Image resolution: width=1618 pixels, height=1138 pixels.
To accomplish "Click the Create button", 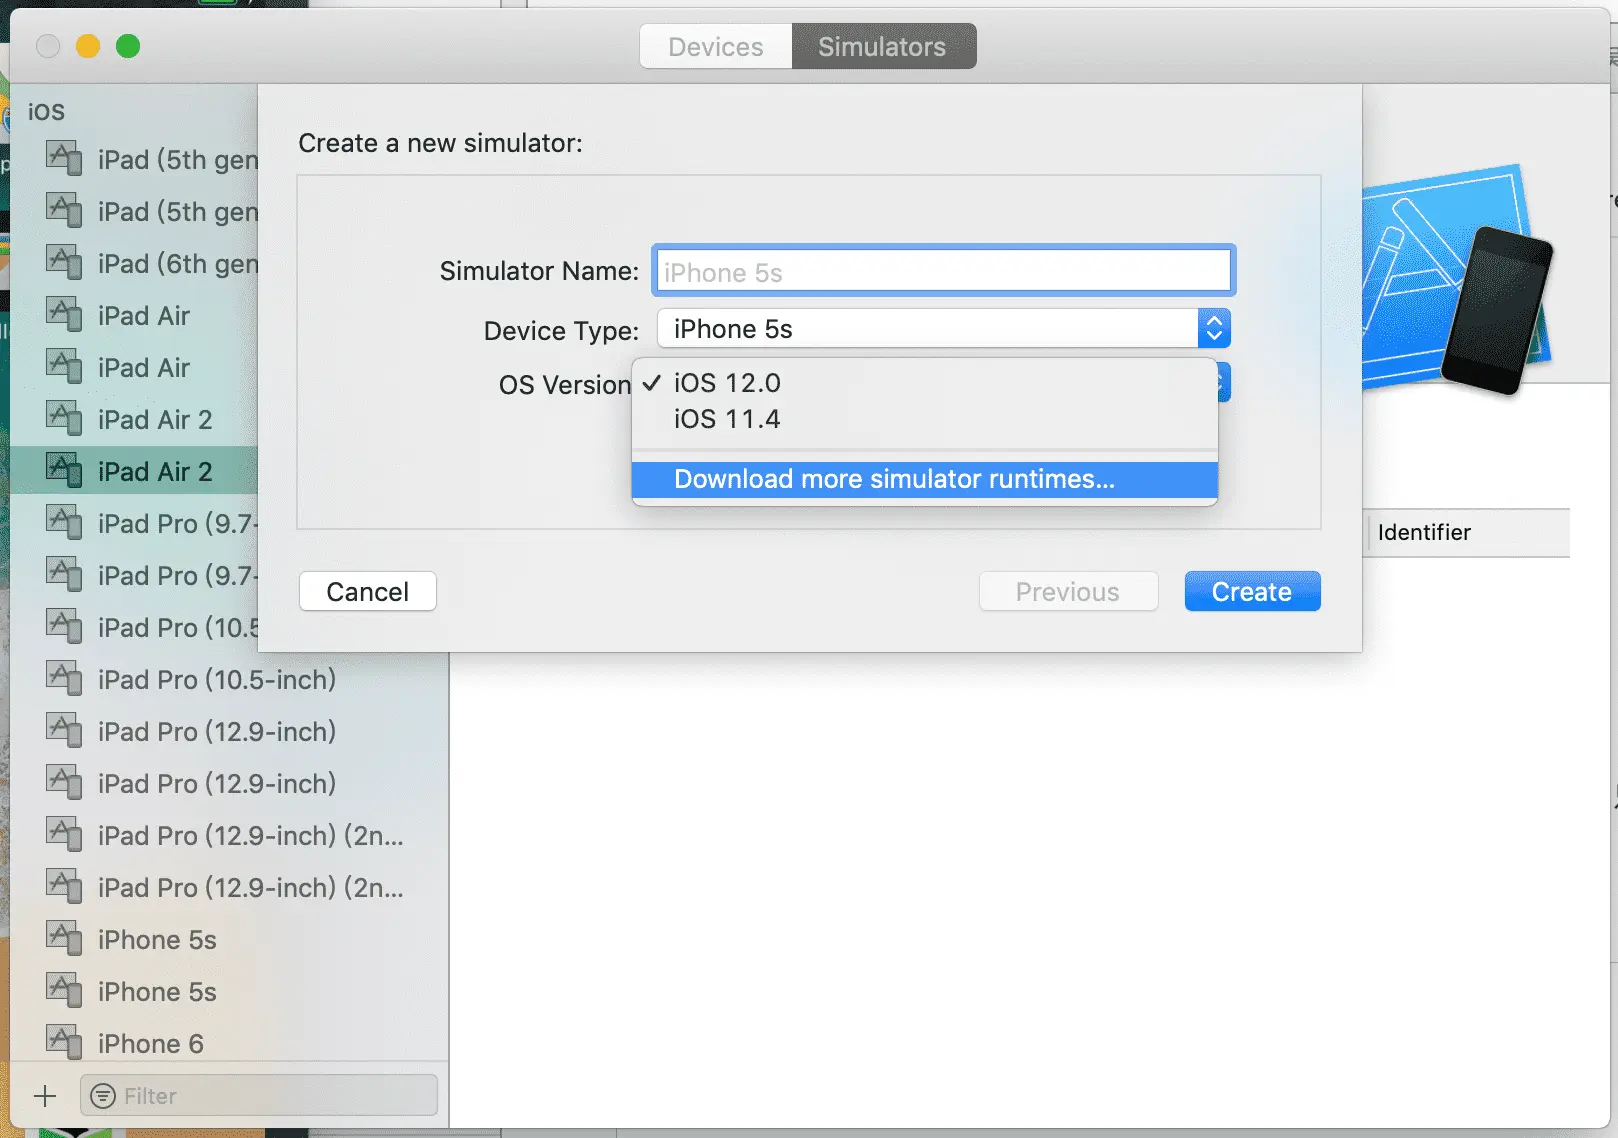I will (x=1252, y=592).
